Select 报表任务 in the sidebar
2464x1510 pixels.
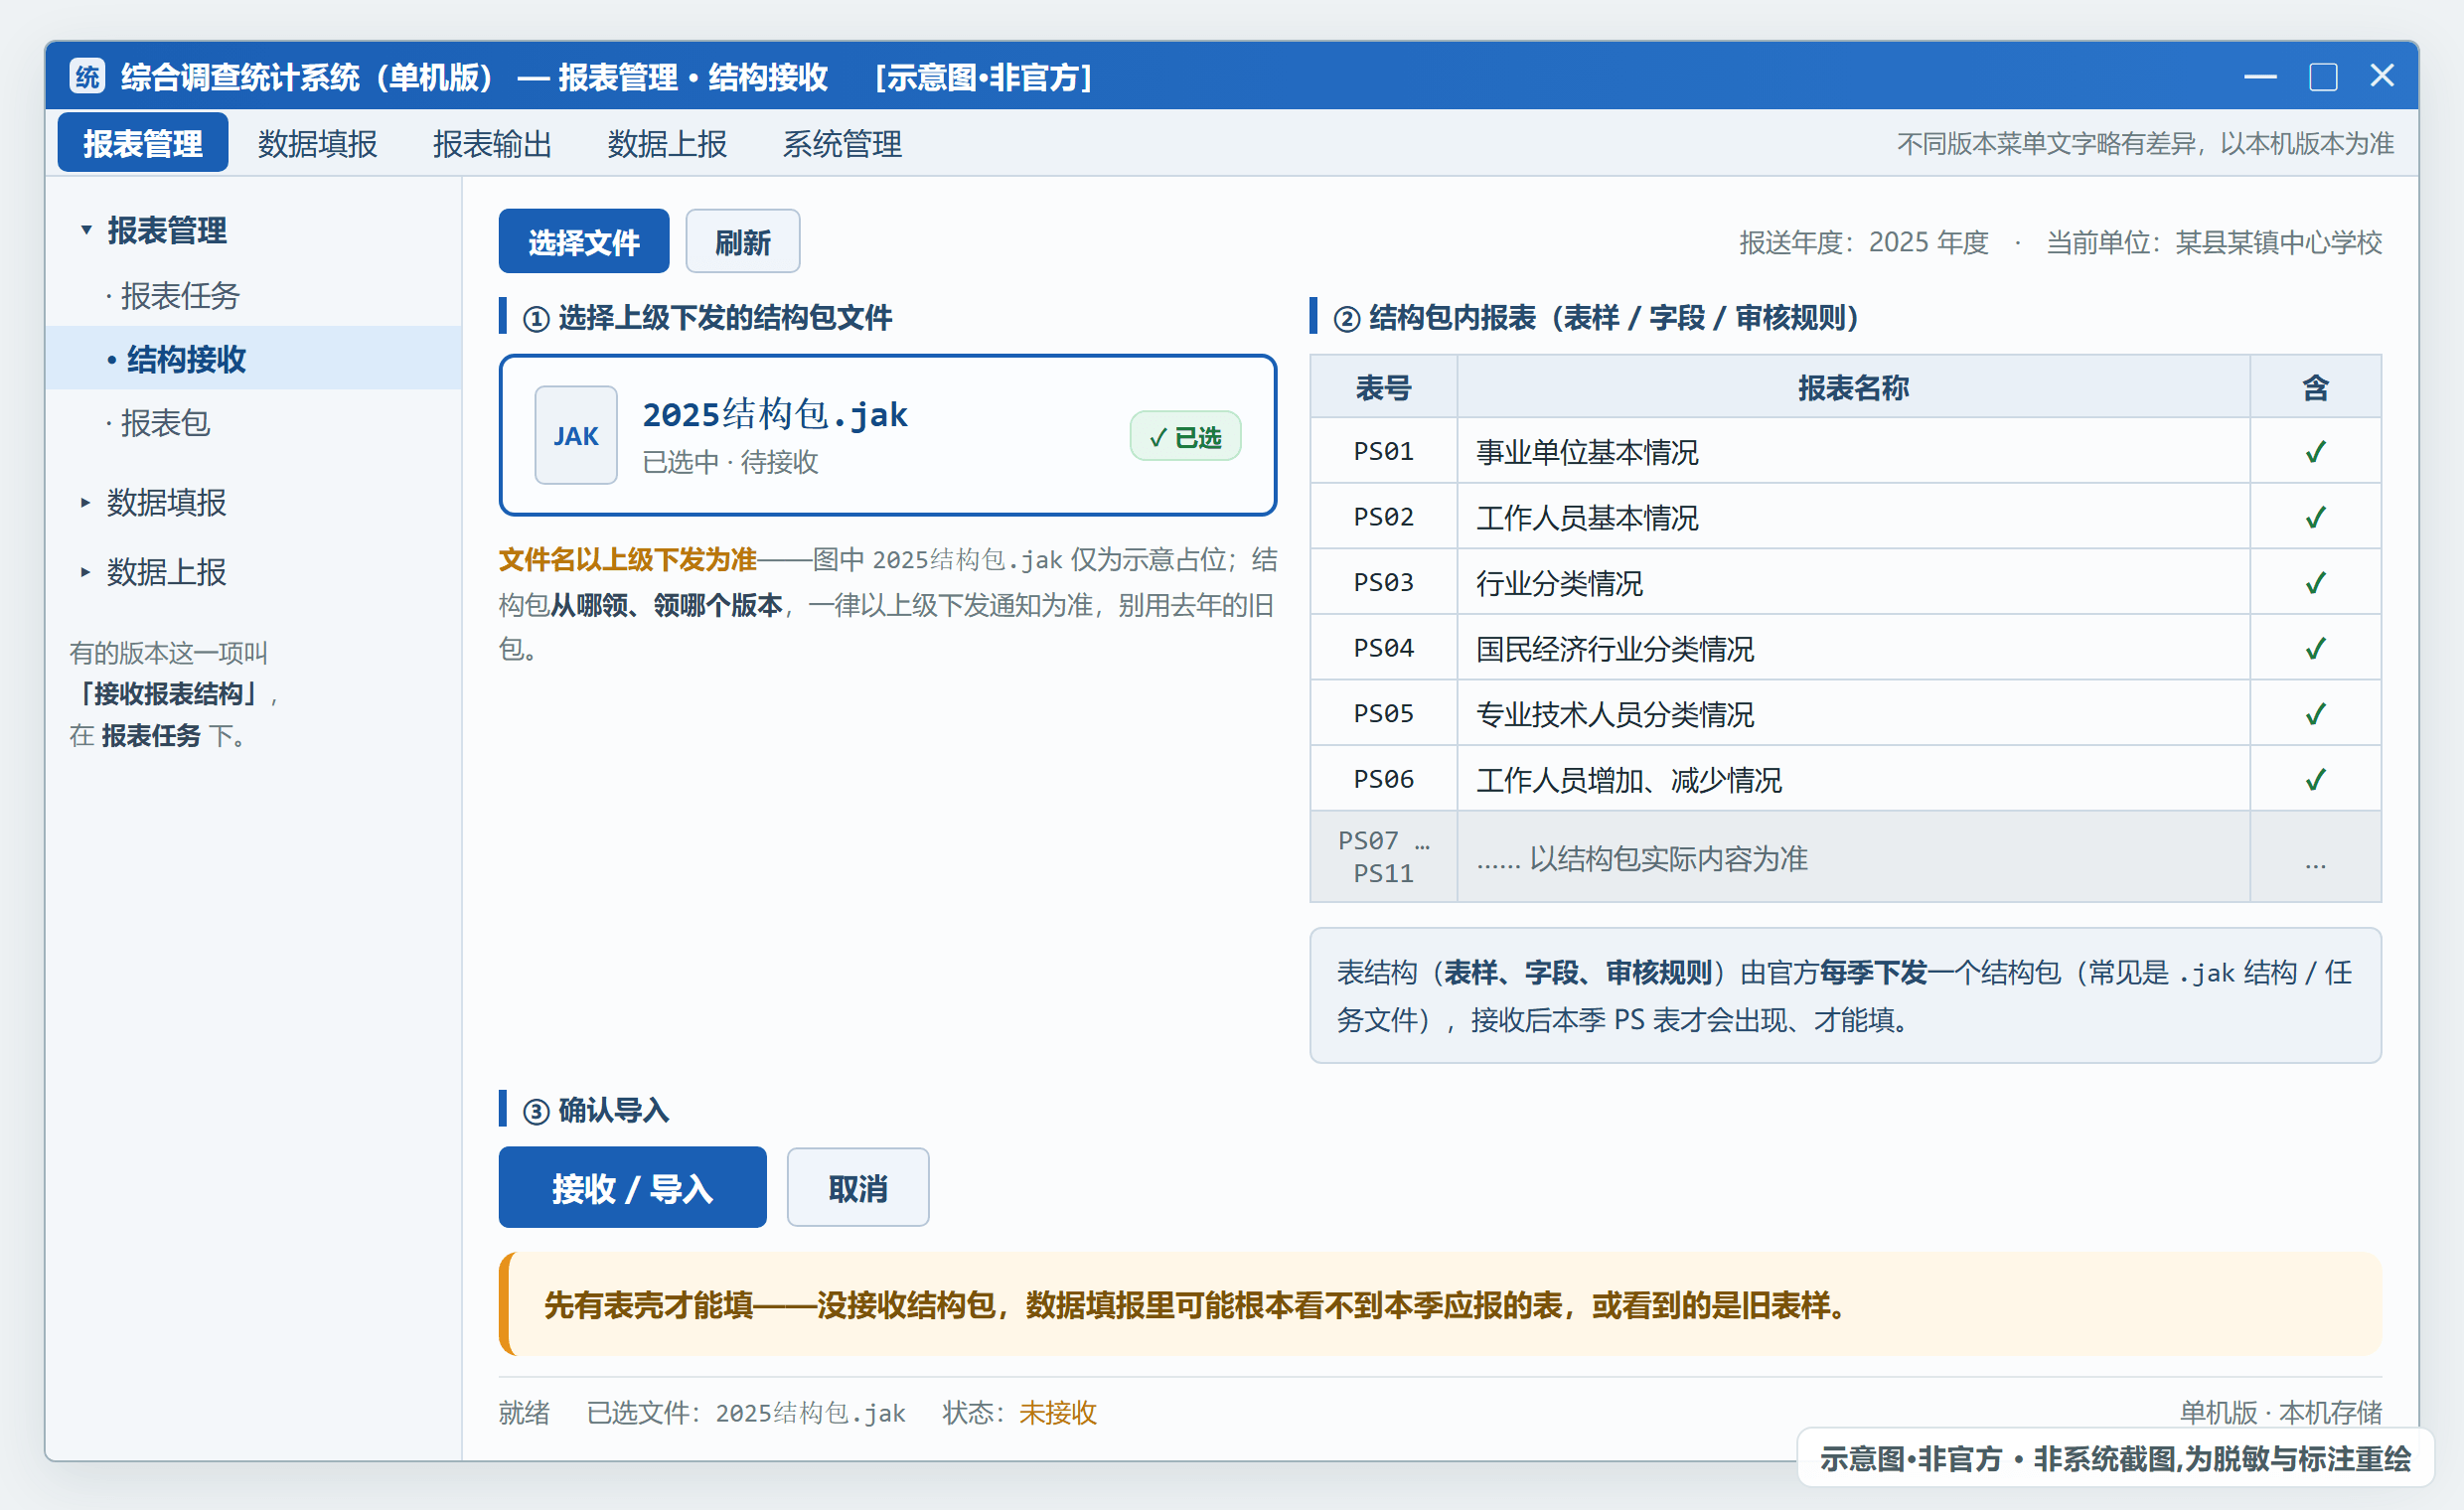pos(254,295)
